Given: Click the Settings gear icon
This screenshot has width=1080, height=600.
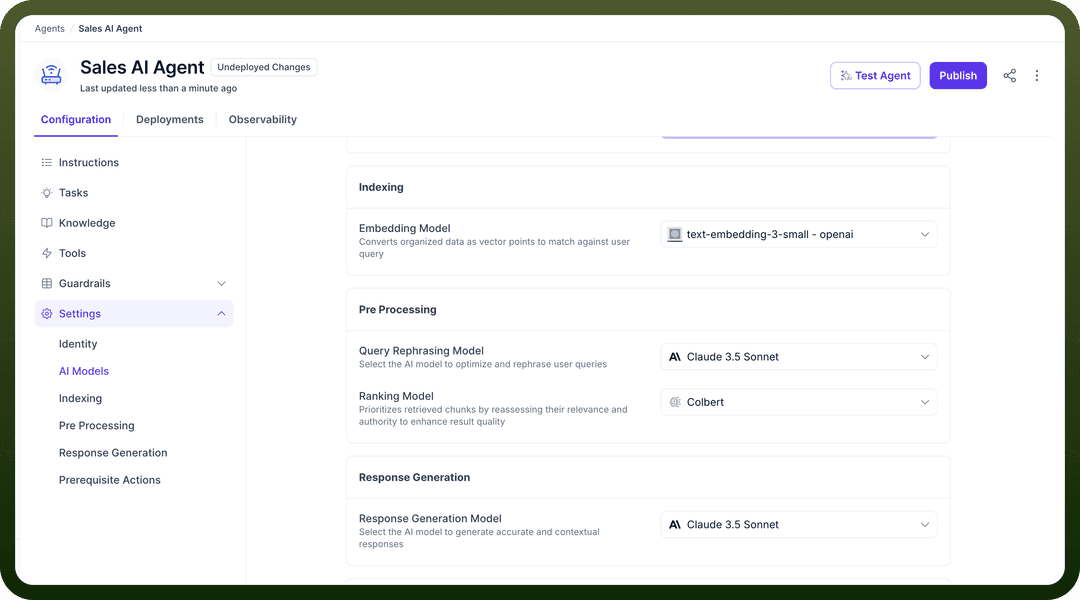Looking at the screenshot, I should 47,313.
